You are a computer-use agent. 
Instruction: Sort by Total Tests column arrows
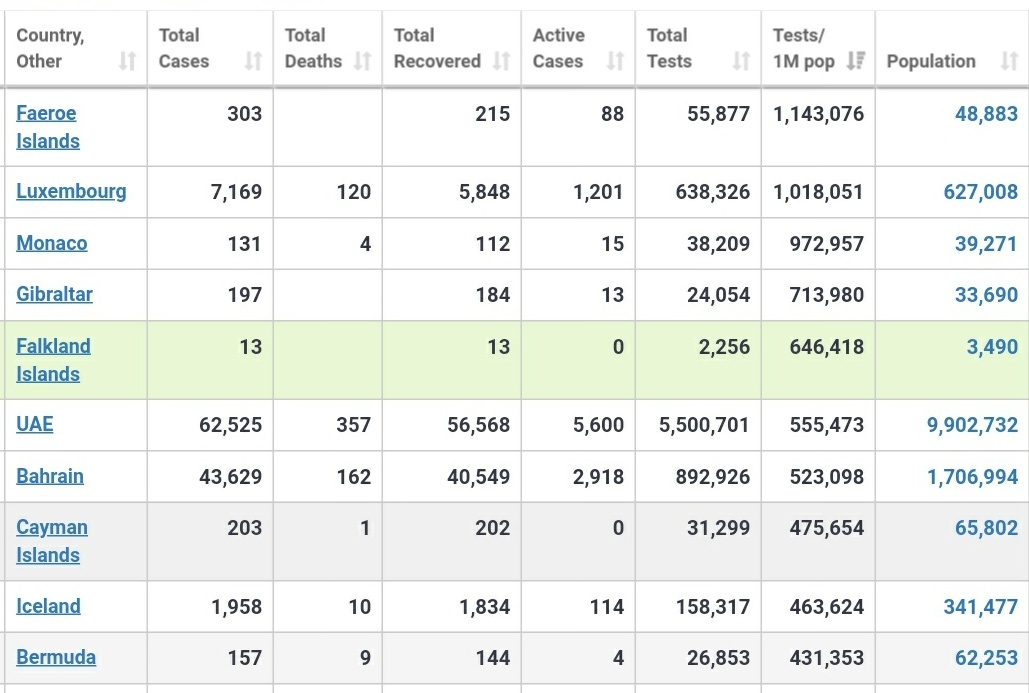741,61
